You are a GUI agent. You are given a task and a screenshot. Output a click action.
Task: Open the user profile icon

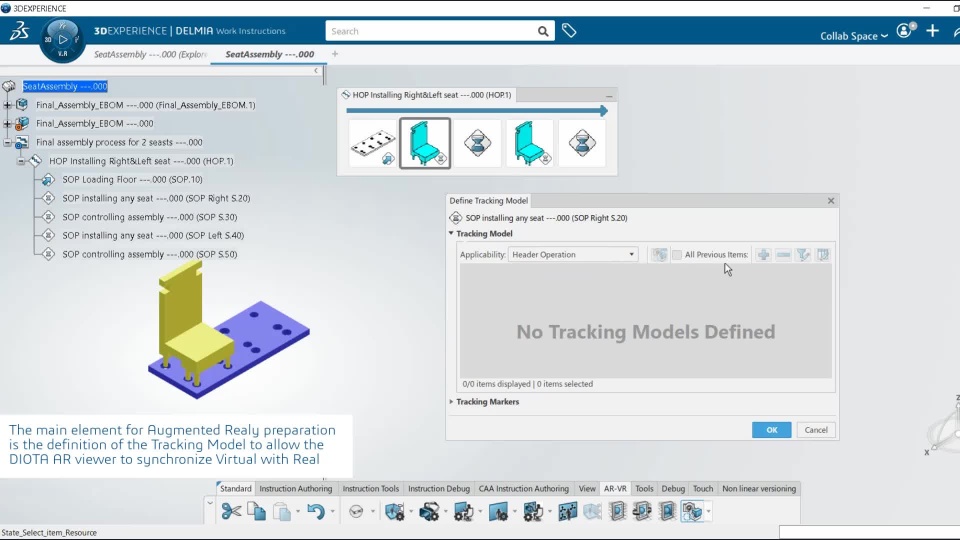tap(905, 31)
